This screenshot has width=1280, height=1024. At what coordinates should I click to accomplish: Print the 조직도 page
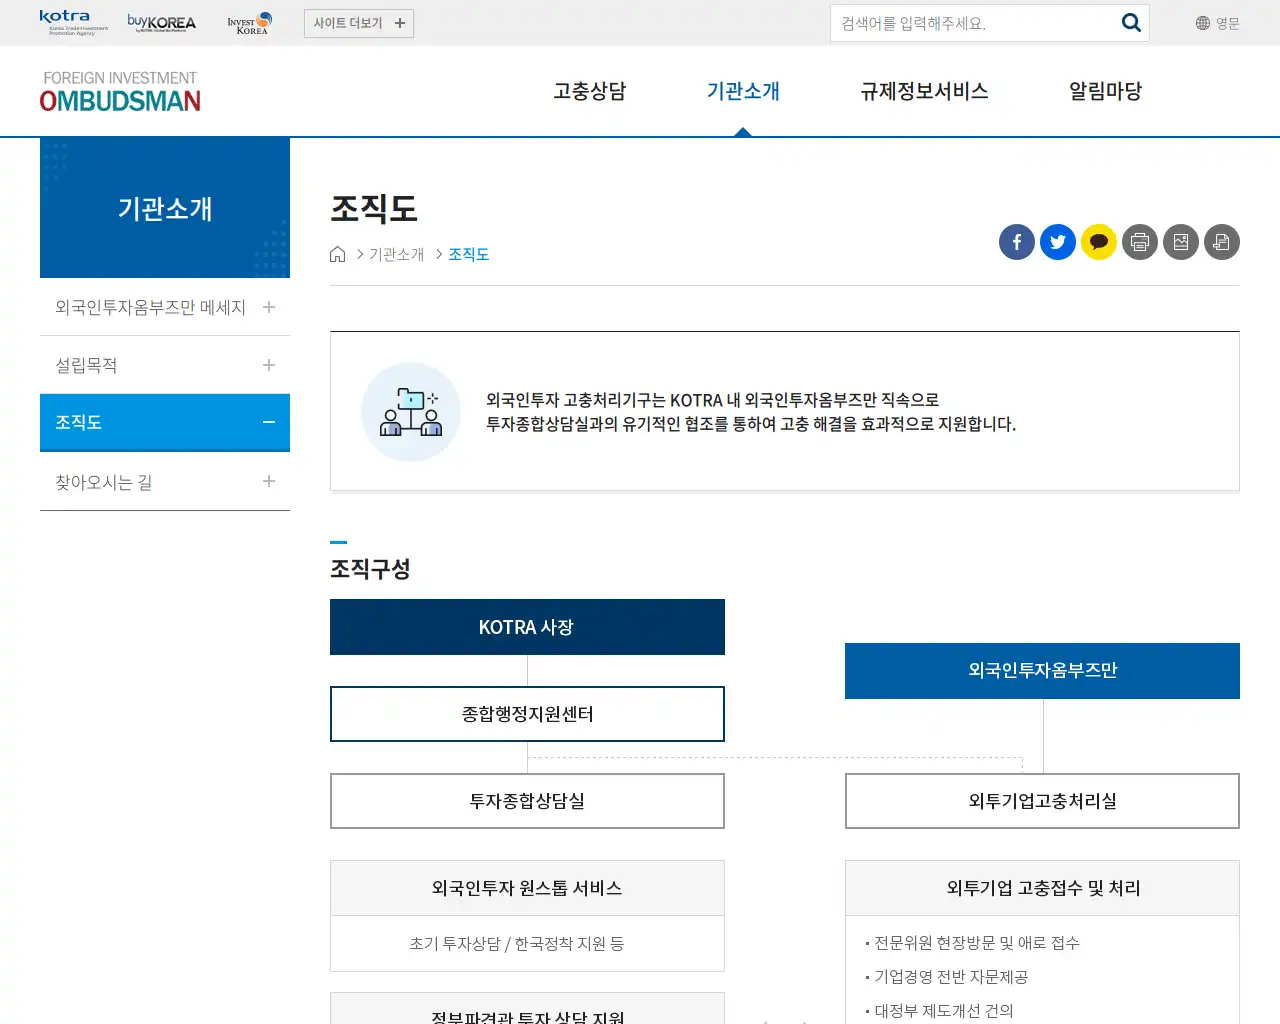pos(1139,242)
